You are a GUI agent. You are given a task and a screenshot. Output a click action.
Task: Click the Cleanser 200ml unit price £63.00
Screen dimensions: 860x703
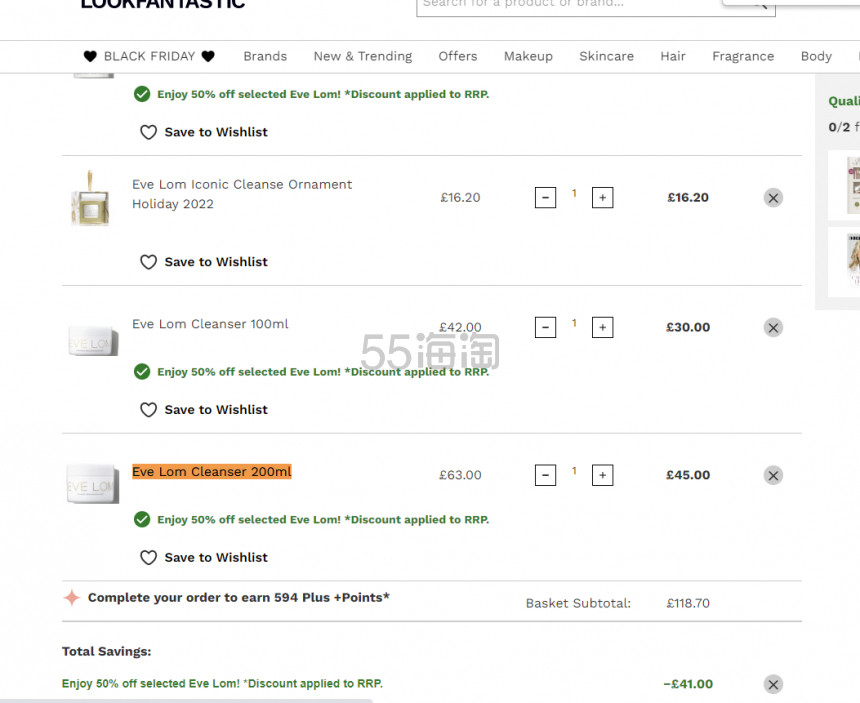pyautogui.click(x=460, y=475)
